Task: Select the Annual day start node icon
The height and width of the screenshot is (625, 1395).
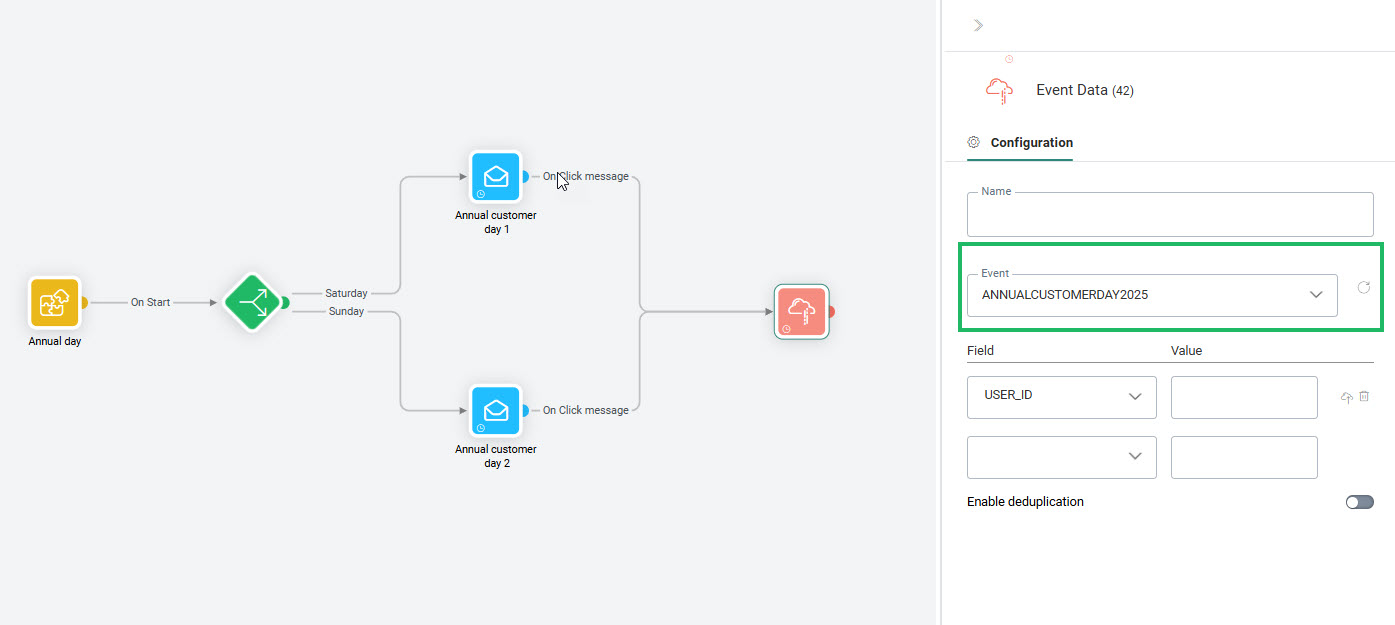Action: click(x=54, y=303)
